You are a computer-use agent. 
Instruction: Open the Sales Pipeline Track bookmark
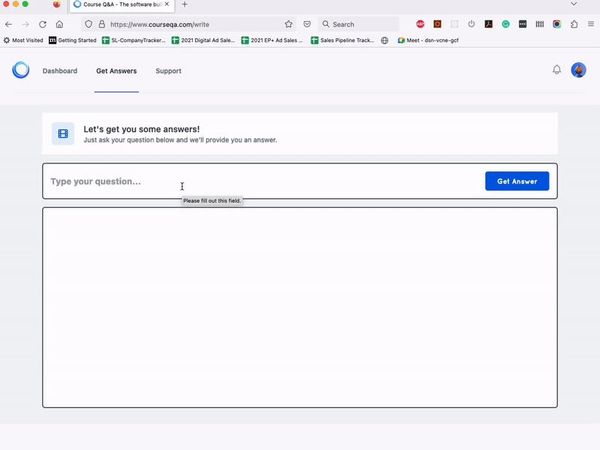click(342, 40)
